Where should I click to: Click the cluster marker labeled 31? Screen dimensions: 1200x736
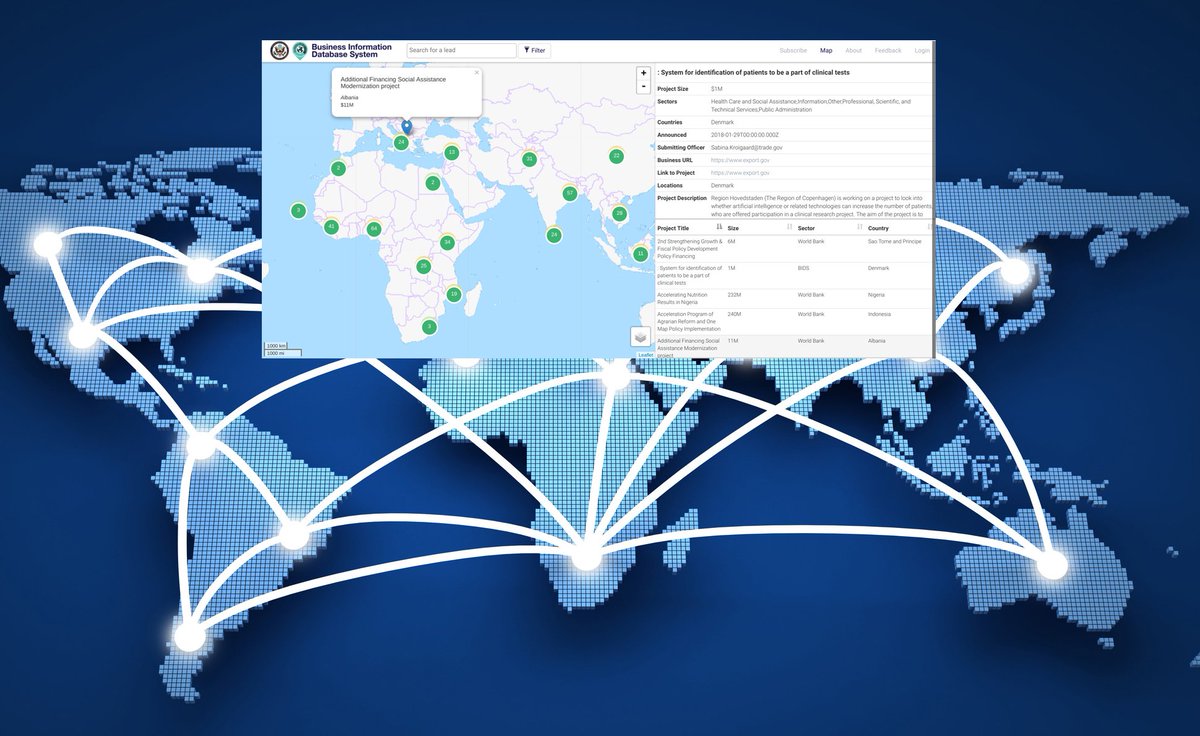[x=530, y=159]
